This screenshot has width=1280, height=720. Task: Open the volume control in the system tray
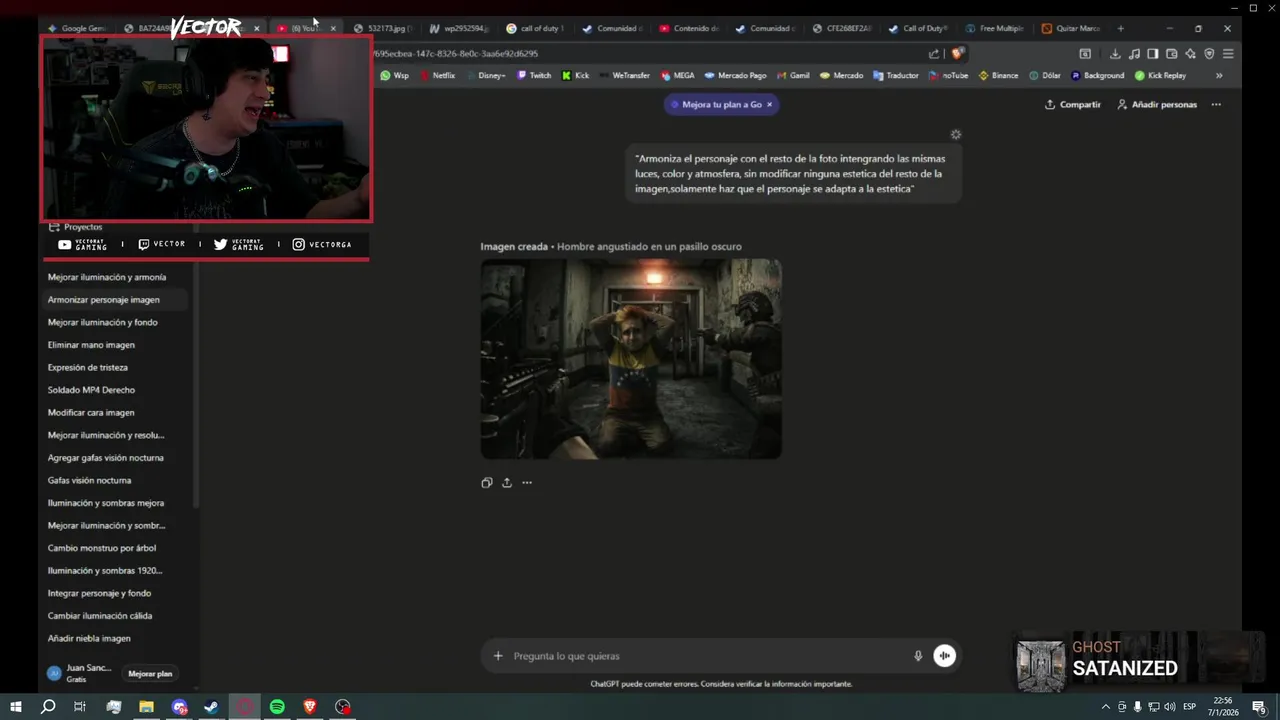pos(1170,707)
